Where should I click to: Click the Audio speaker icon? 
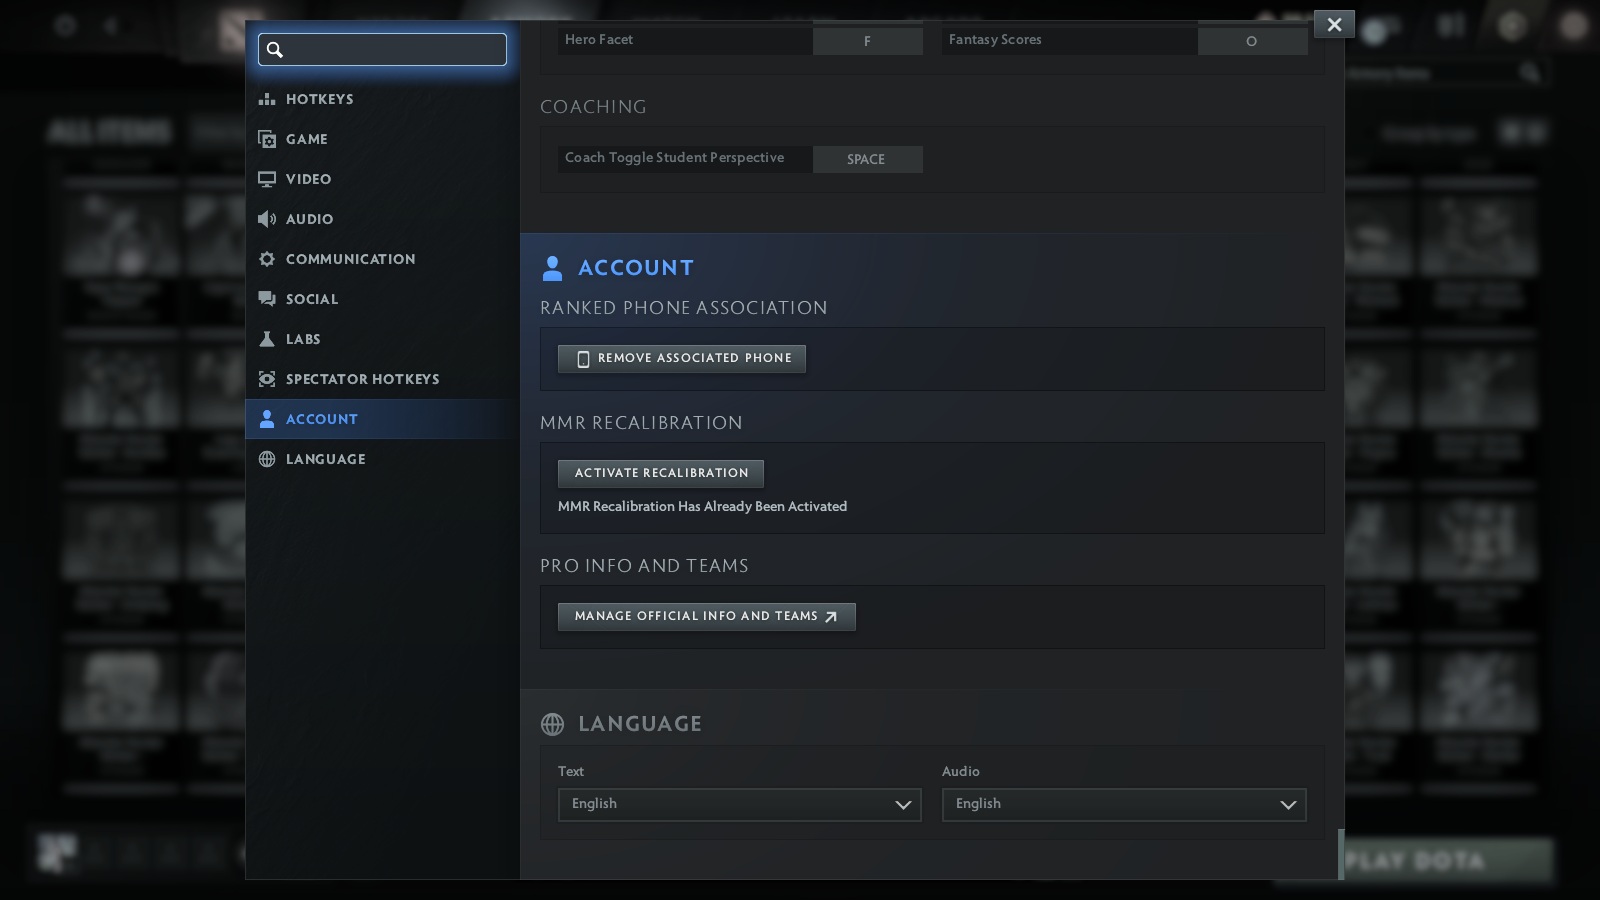[267, 219]
